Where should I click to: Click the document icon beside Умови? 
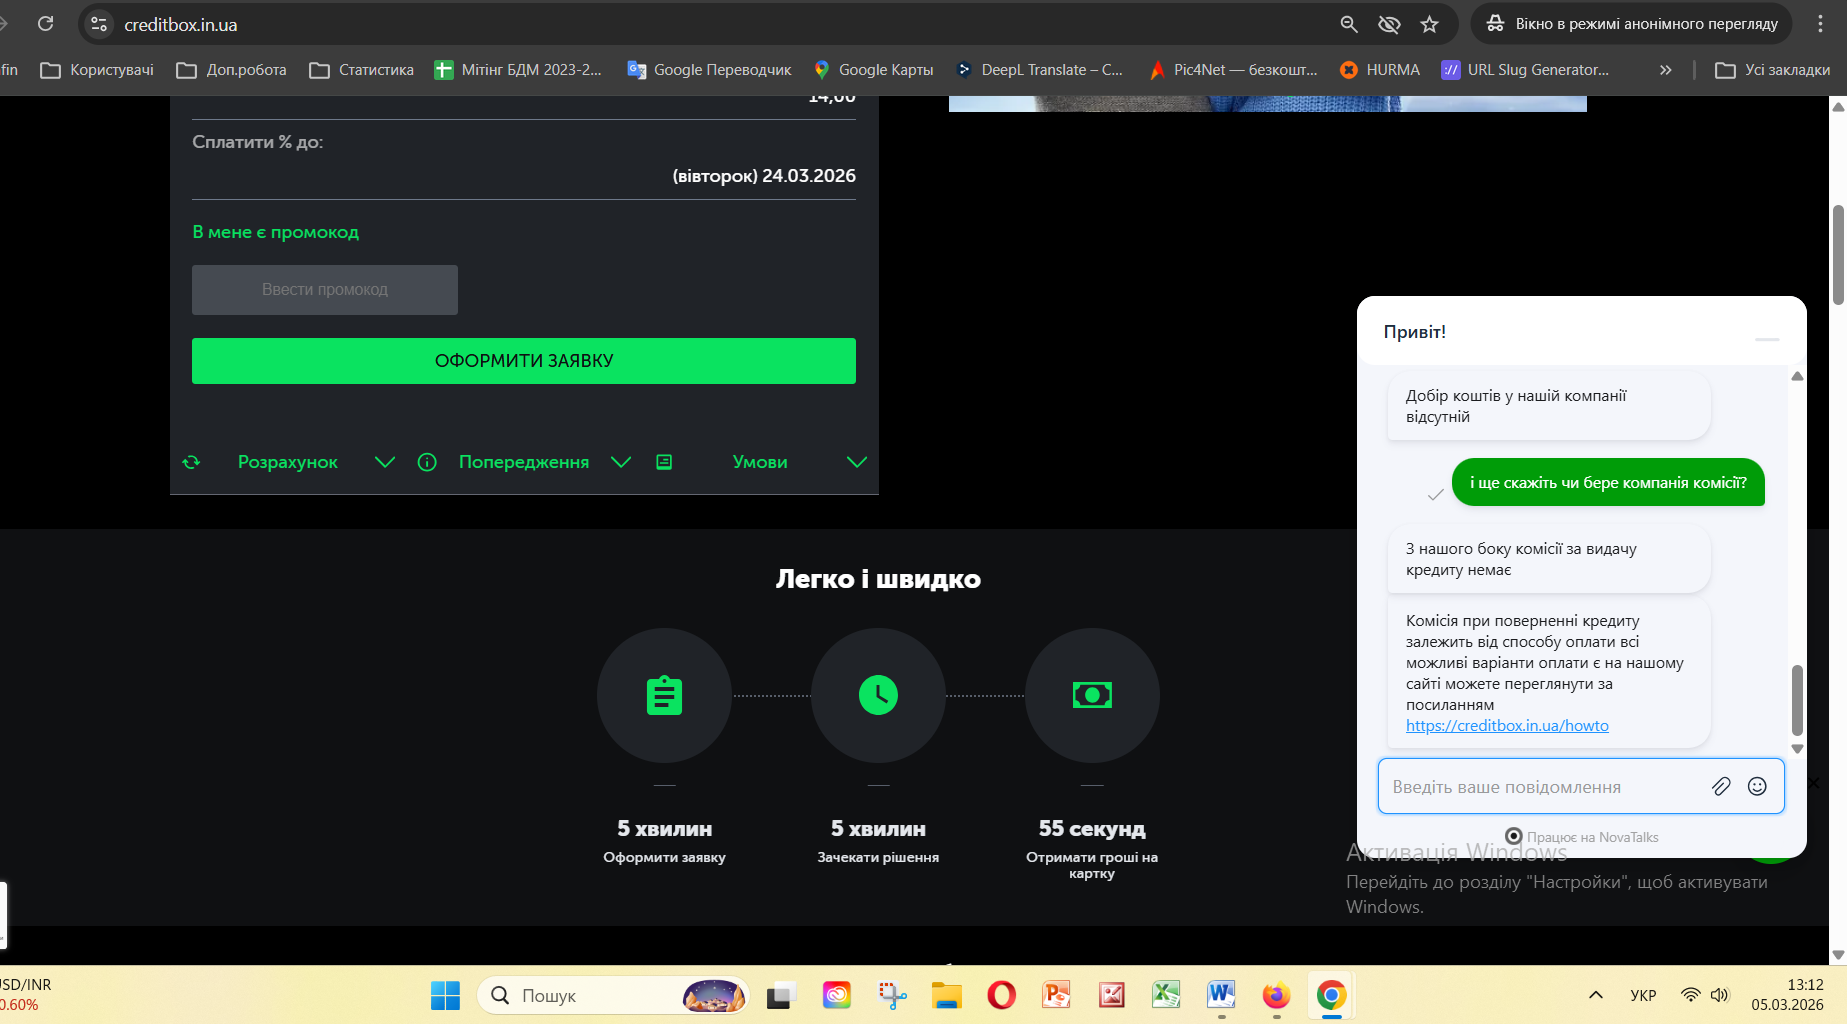[x=664, y=462]
